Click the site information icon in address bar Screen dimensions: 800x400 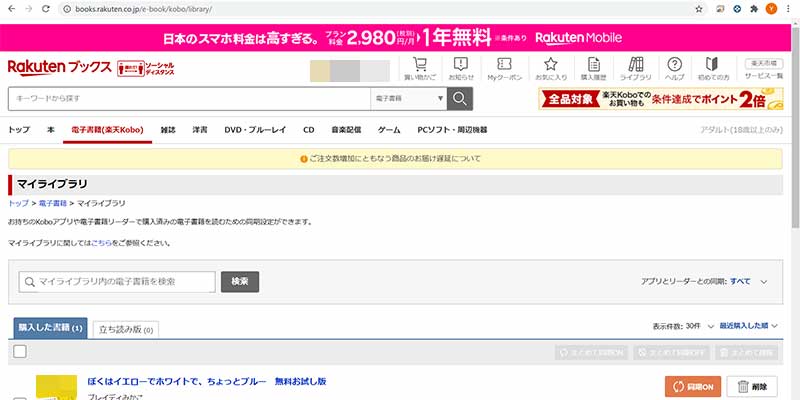[66, 9]
